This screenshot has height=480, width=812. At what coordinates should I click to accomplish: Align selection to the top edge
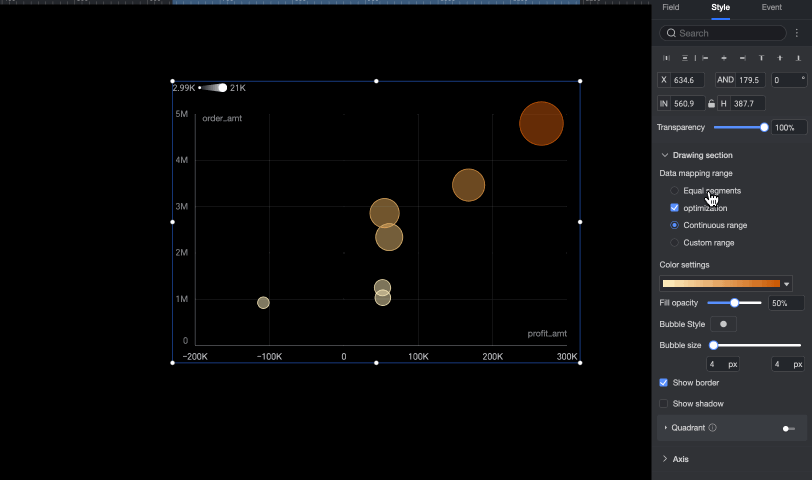click(761, 58)
